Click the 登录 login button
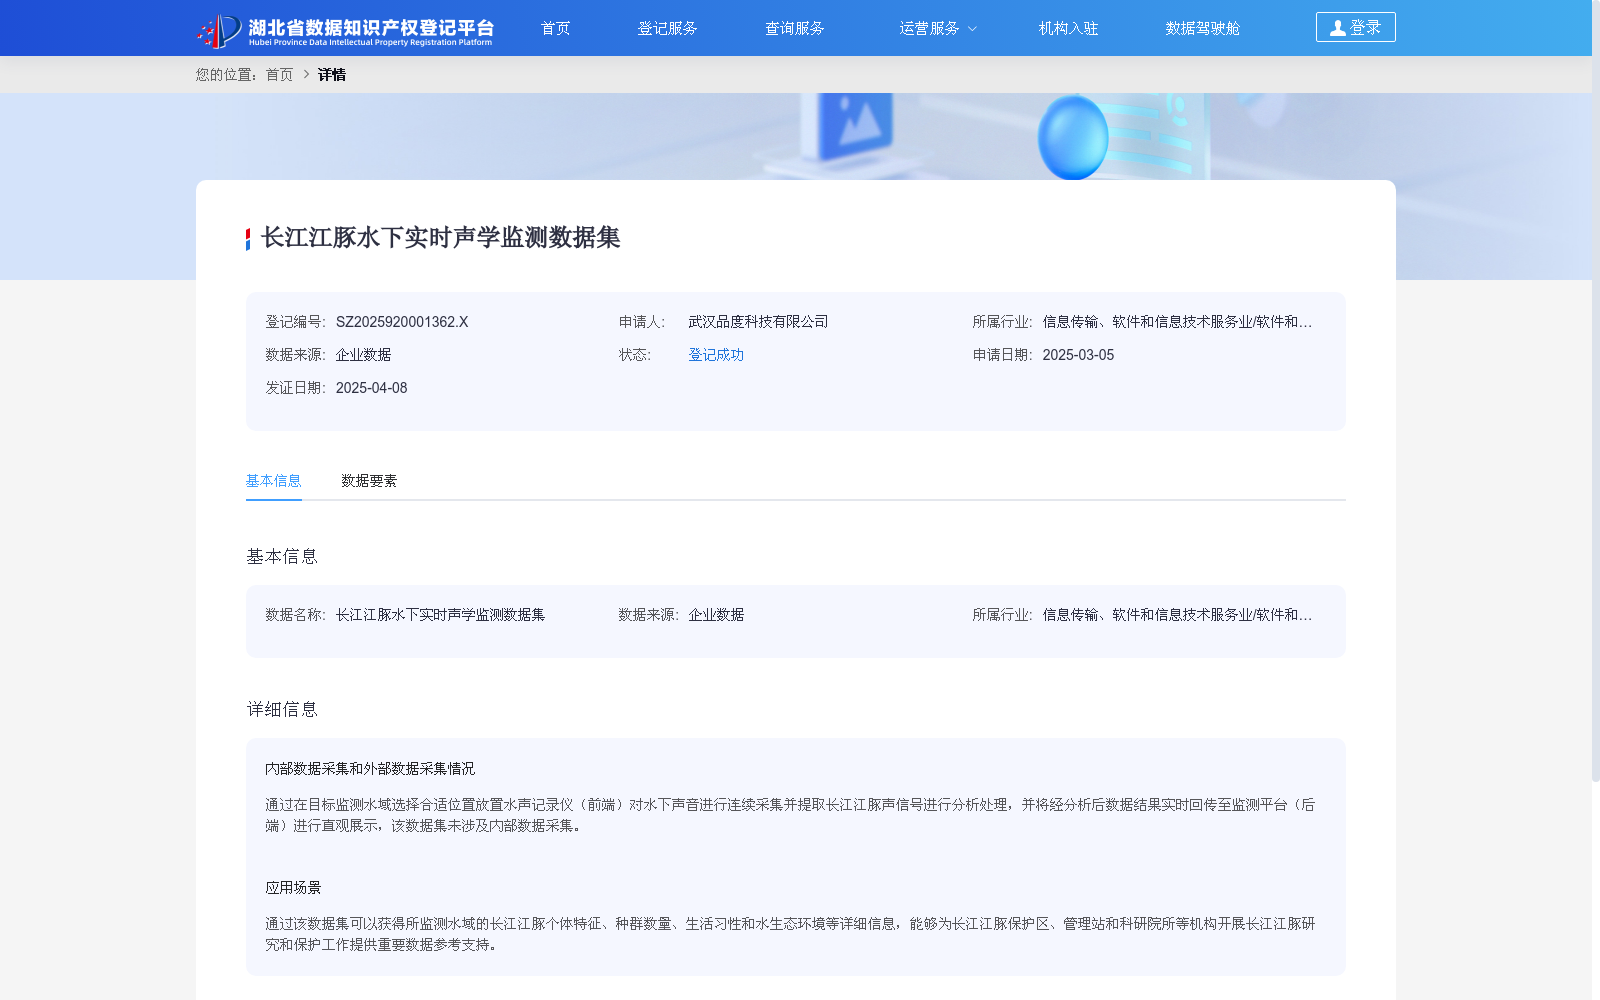The width and height of the screenshot is (1600, 1000). [x=1355, y=27]
